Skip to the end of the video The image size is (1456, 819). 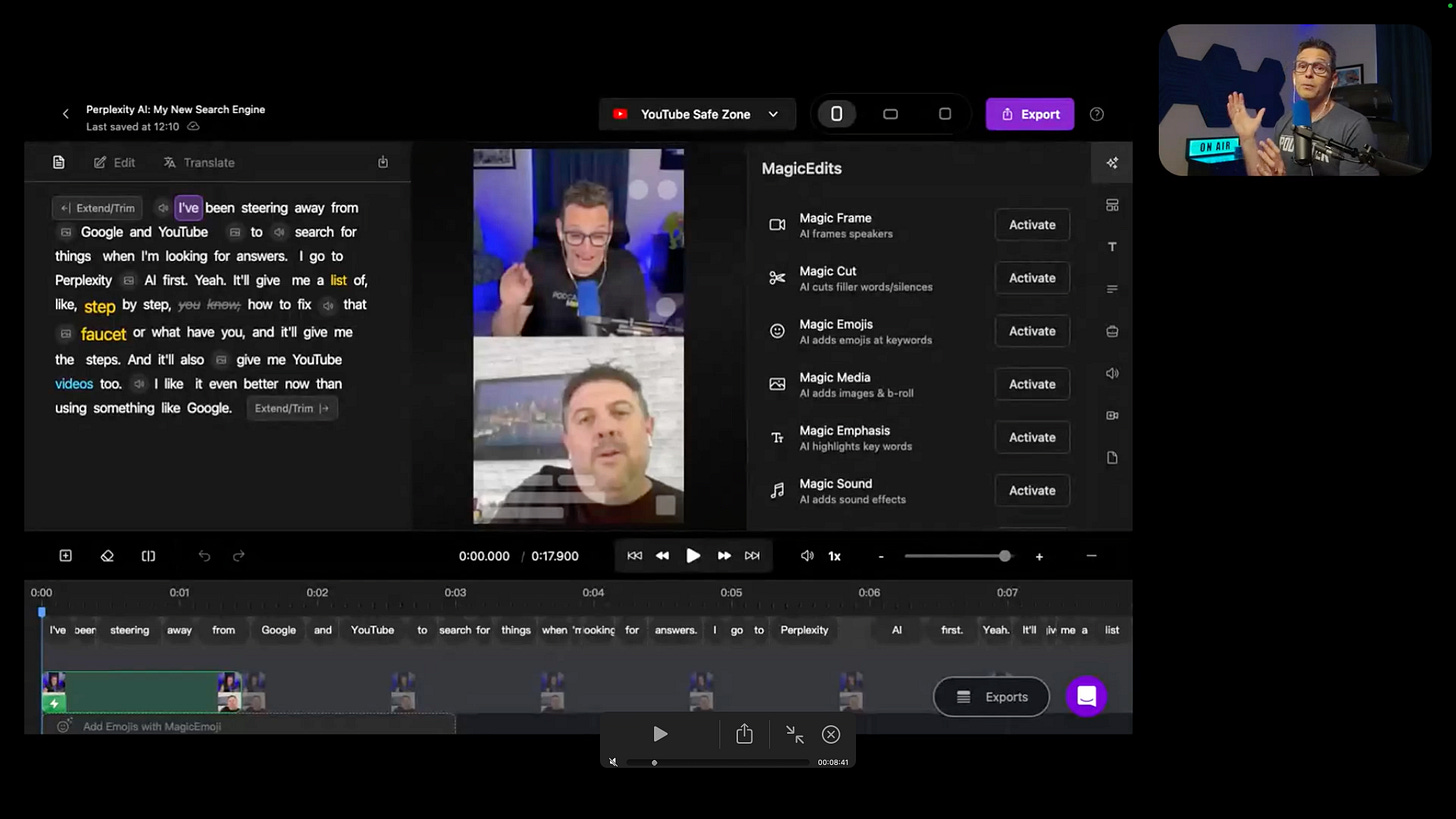click(752, 556)
